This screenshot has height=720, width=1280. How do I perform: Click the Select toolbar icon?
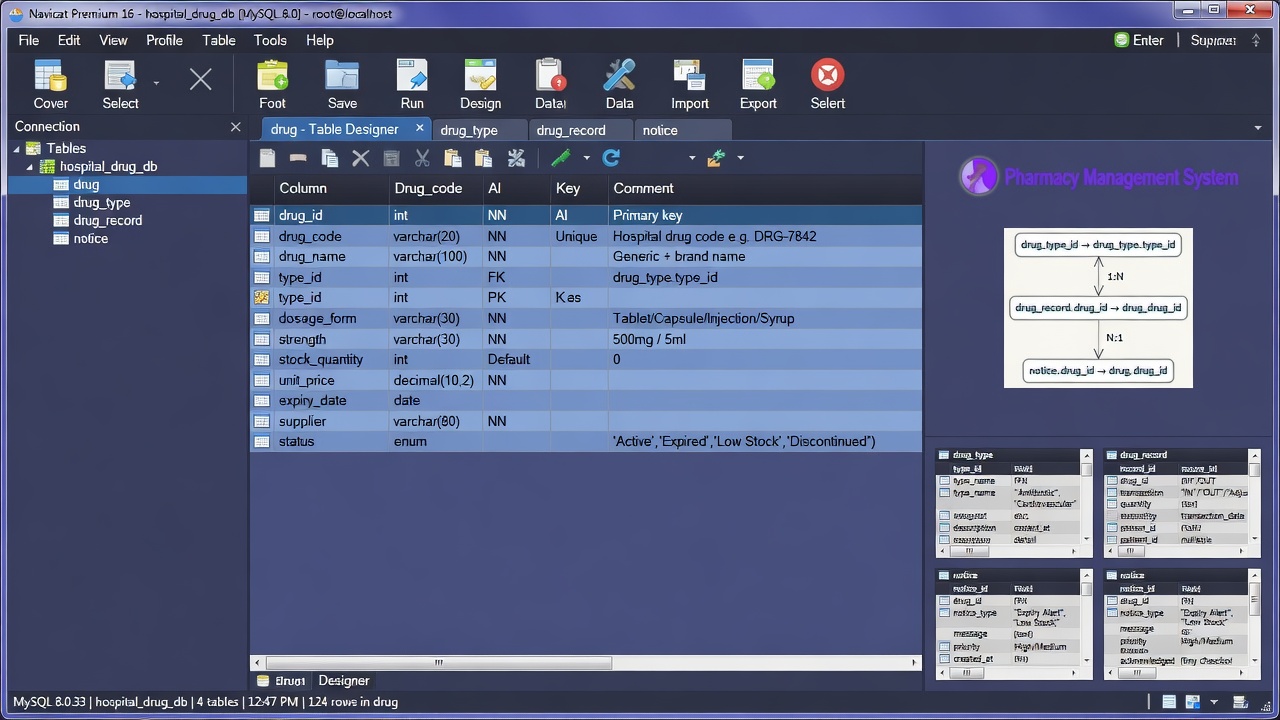[x=120, y=76]
